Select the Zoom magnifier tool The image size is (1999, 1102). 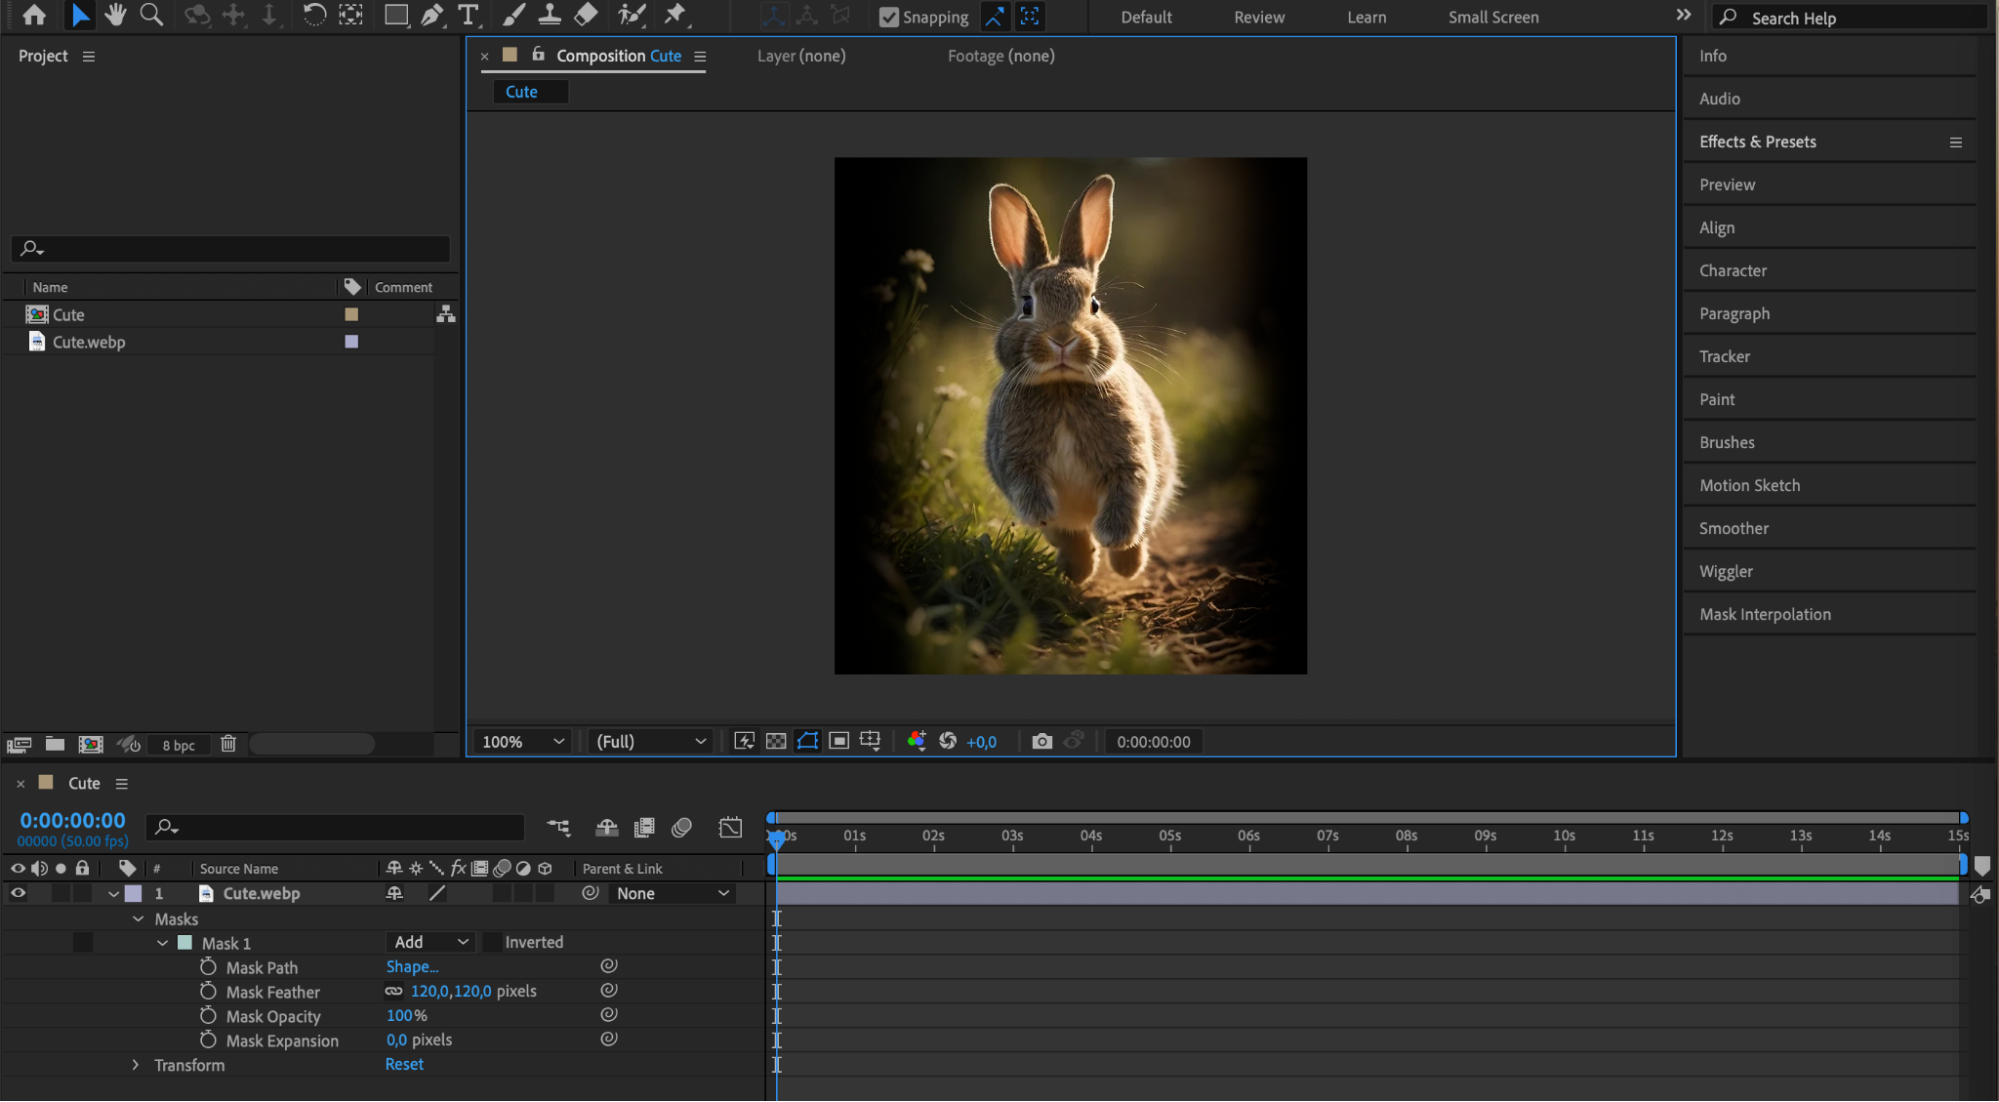[x=151, y=15]
